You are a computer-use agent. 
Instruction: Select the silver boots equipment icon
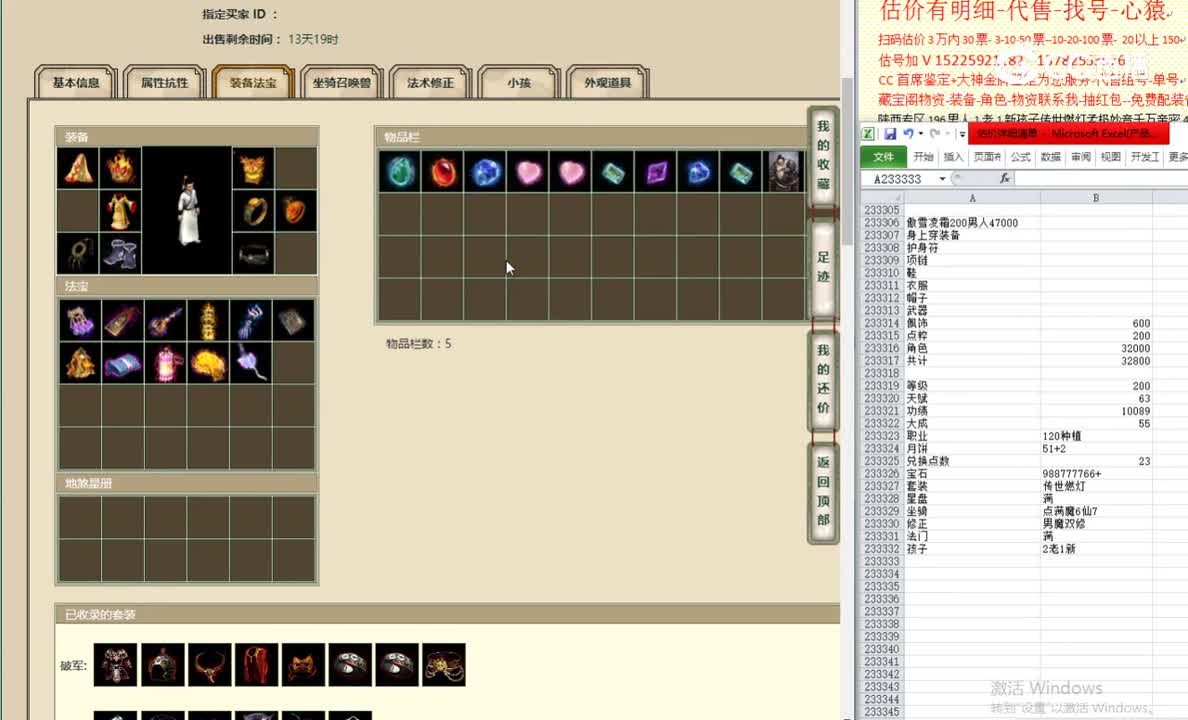coord(120,253)
